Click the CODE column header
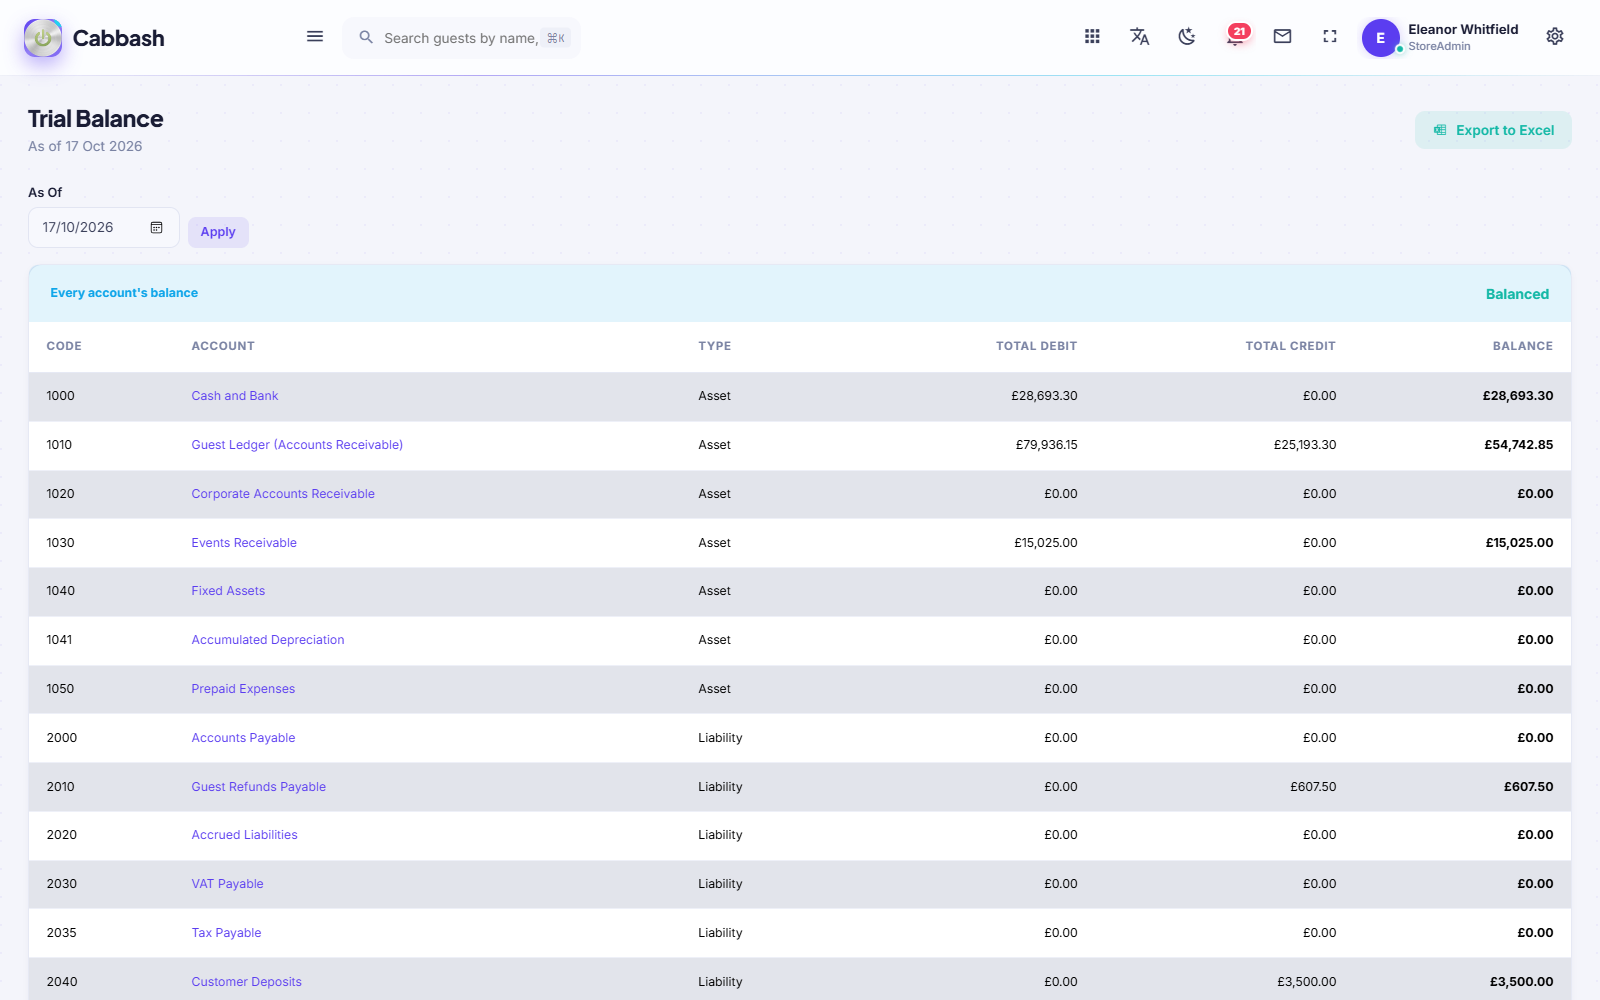Screen dimensions: 1600x1000 pos(64,346)
